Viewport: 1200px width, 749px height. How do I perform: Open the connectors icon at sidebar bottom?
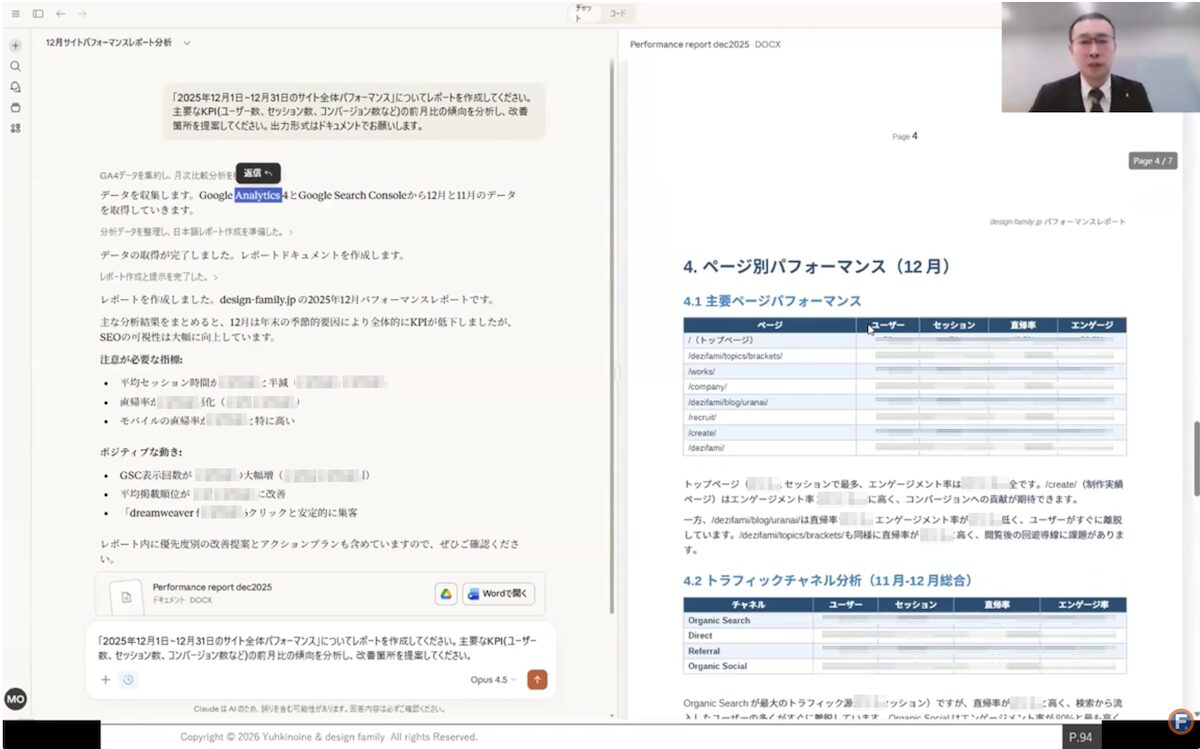15,128
